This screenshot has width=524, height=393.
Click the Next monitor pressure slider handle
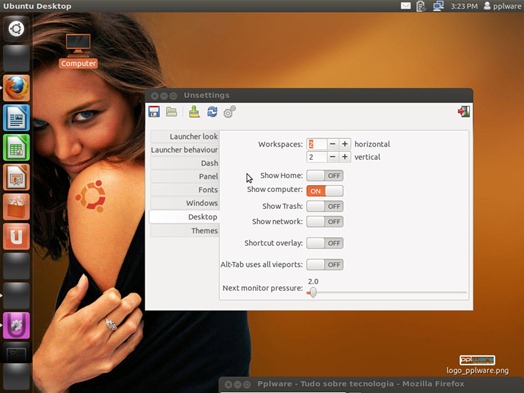(313, 292)
